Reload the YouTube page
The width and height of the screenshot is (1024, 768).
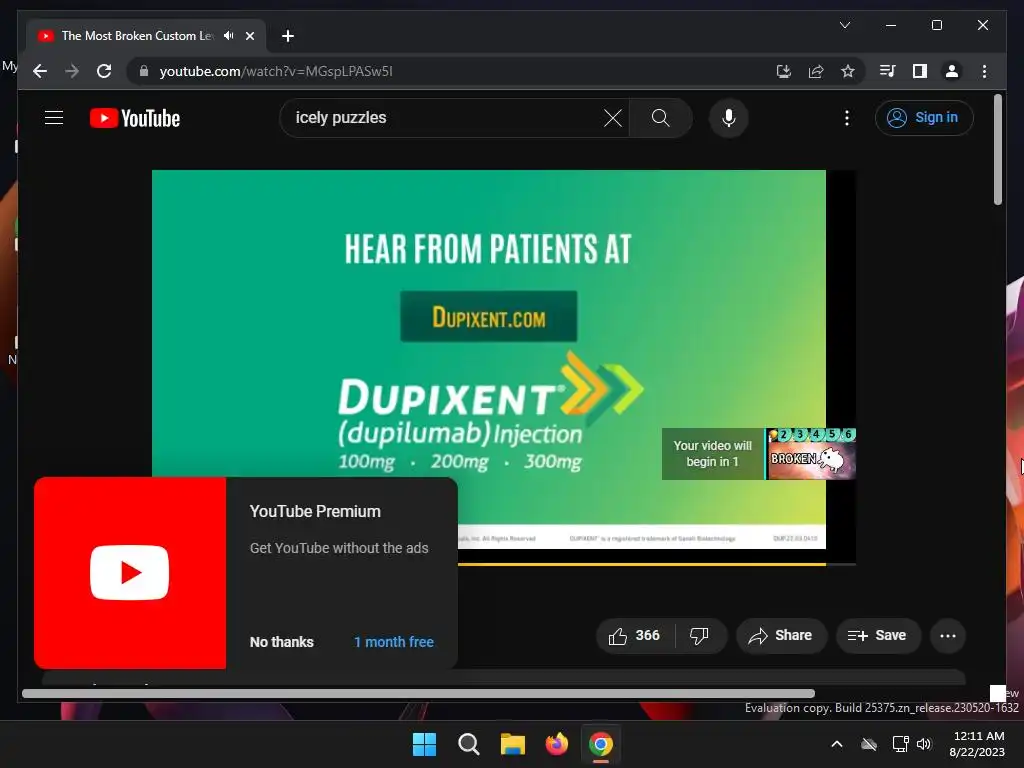click(104, 71)
